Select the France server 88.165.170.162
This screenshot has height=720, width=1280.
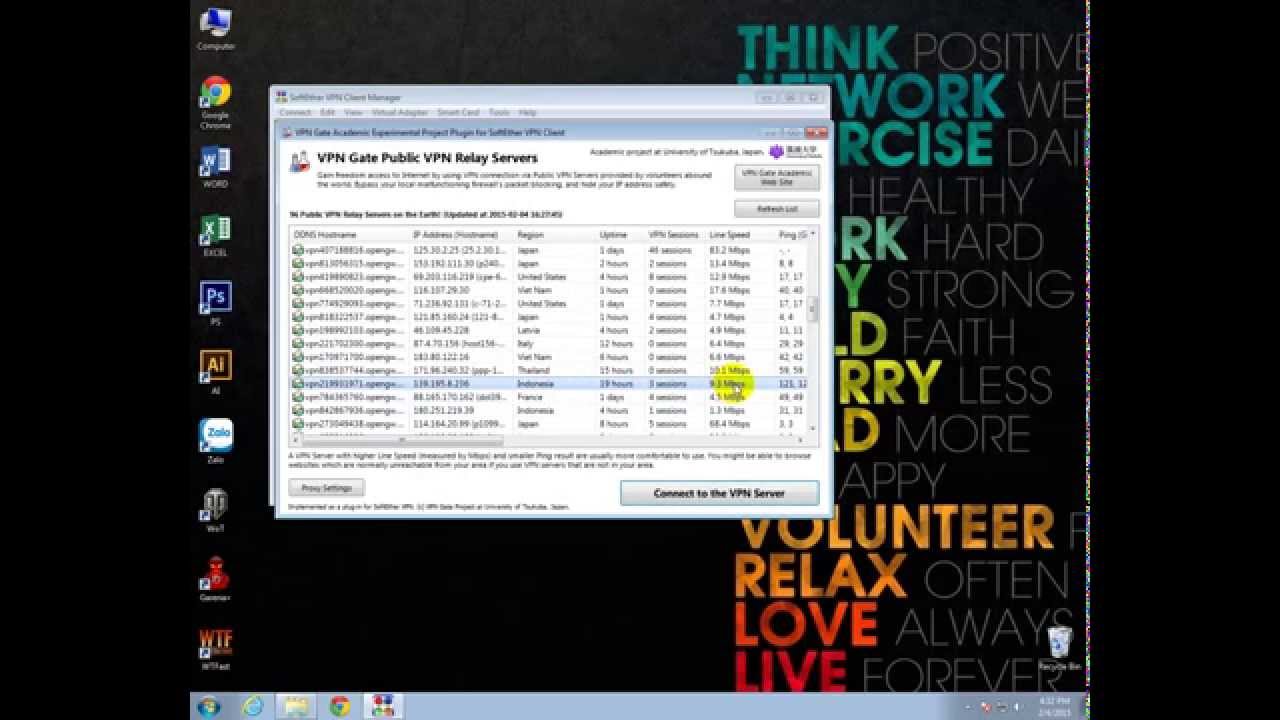(548, 397)
